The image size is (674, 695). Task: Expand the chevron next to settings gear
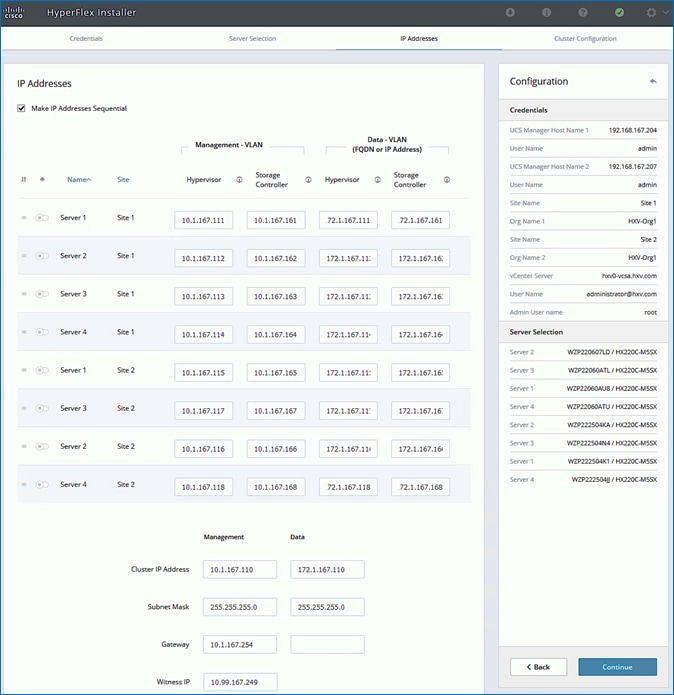[x=665, y=12]
